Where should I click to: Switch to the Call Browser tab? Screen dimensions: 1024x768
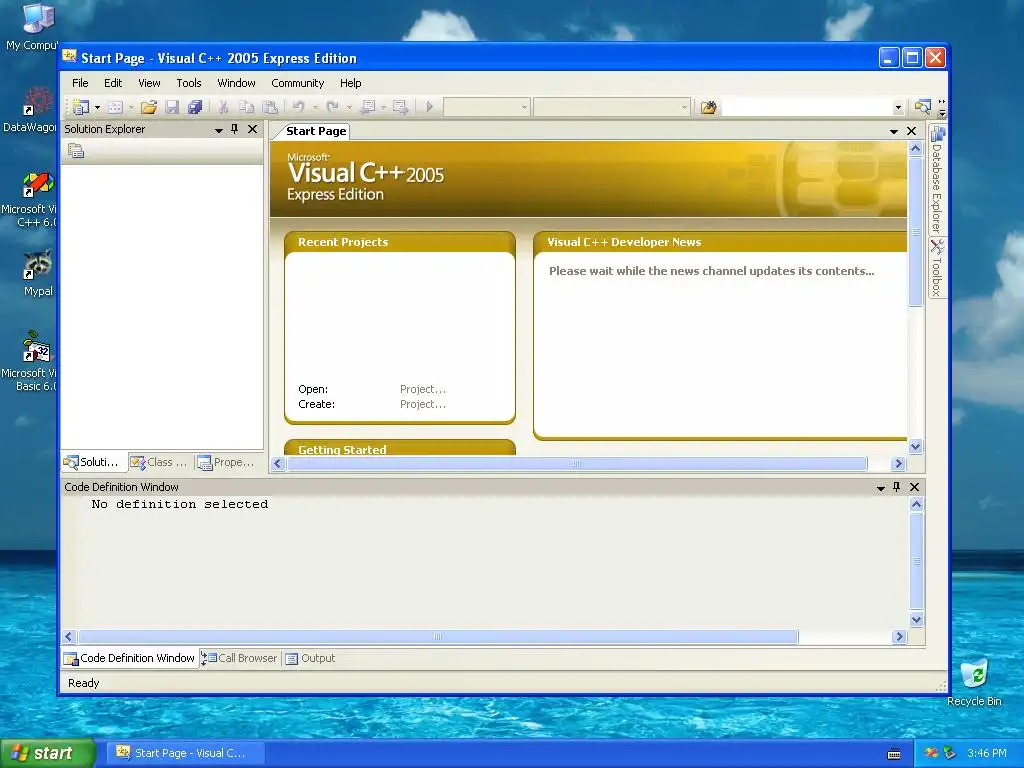[240, 658]
